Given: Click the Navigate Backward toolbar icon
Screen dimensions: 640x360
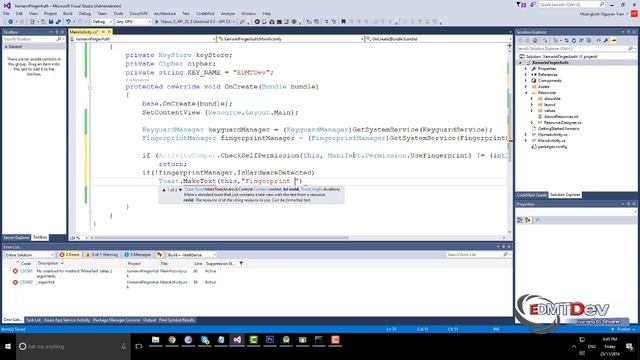Looking at the screenshot, I should 10,22.
